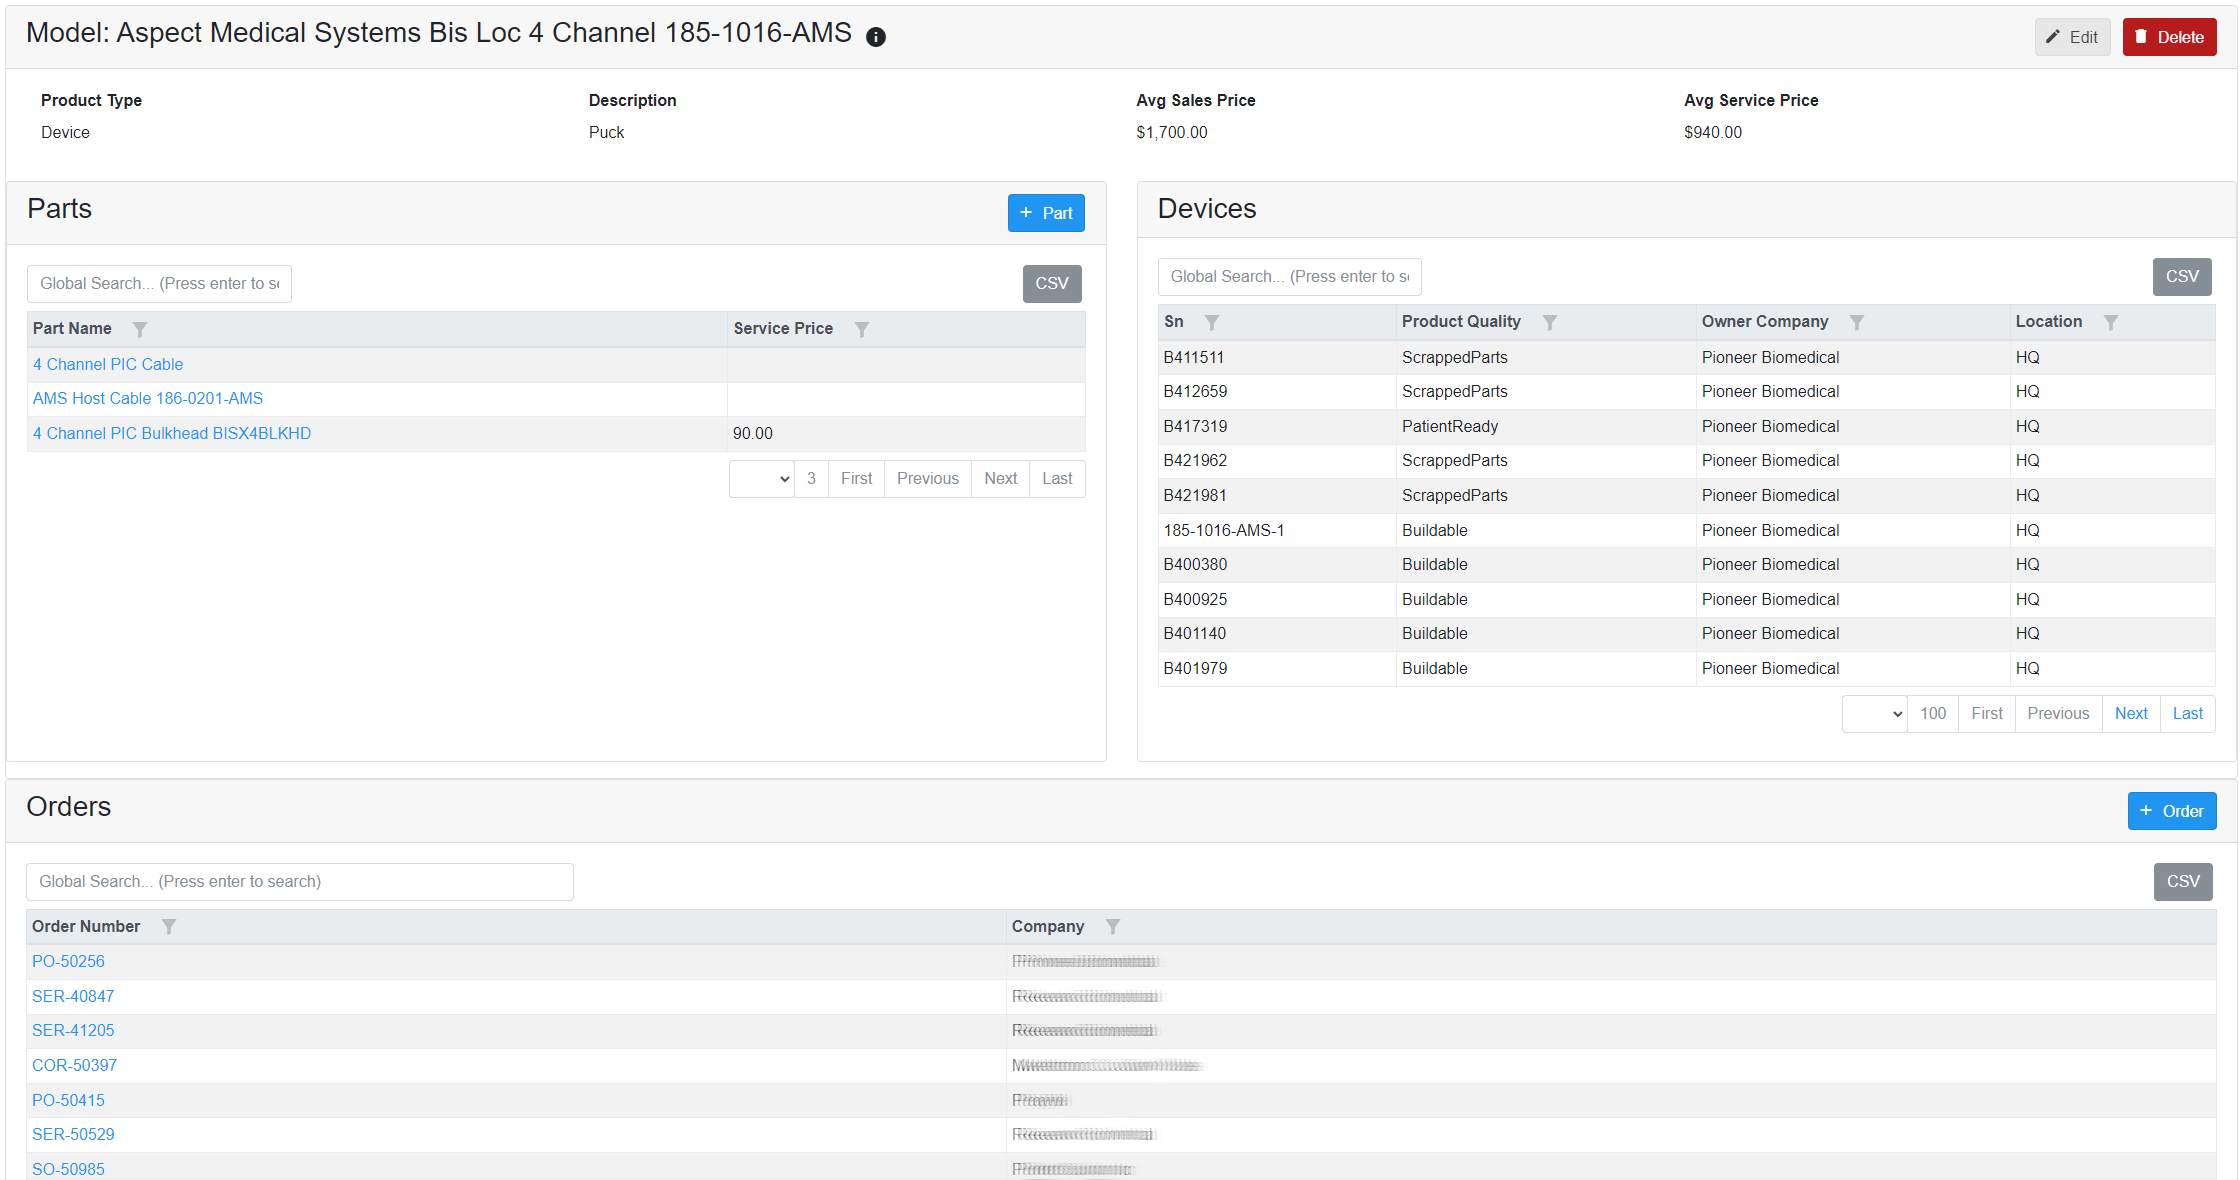Go to Next page in Devices

pyautogui.click(x=2131, y=714)
